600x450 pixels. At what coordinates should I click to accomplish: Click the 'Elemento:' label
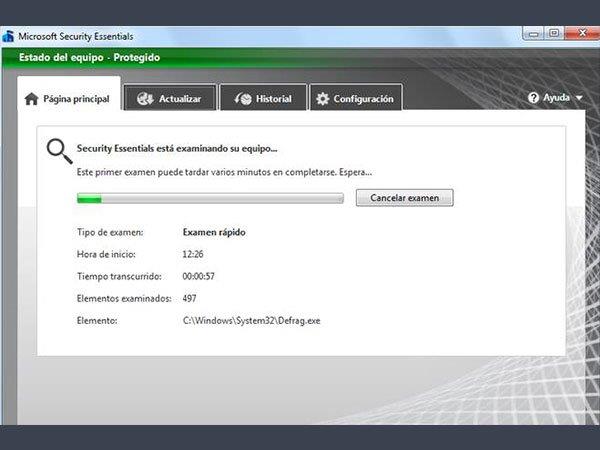(x=97, y=321)
